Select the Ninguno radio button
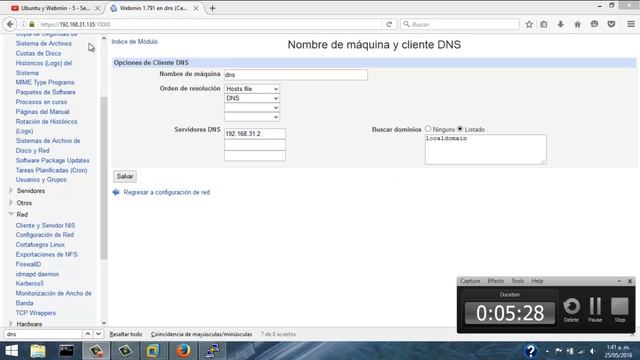The width and height of the screenshot is (640, 360). [x=428, y=129]
